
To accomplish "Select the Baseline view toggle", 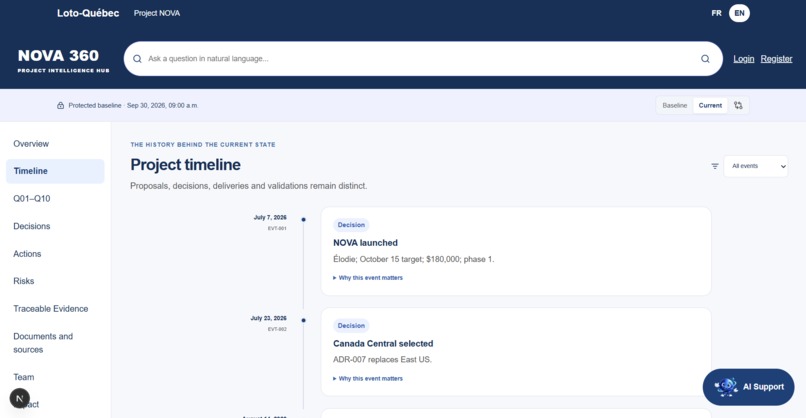I will coord(674,105).
